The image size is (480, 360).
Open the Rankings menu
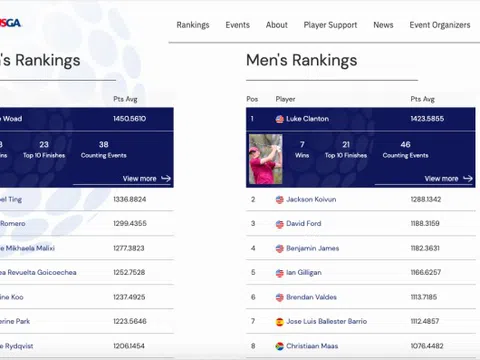[x=193, y=25]
